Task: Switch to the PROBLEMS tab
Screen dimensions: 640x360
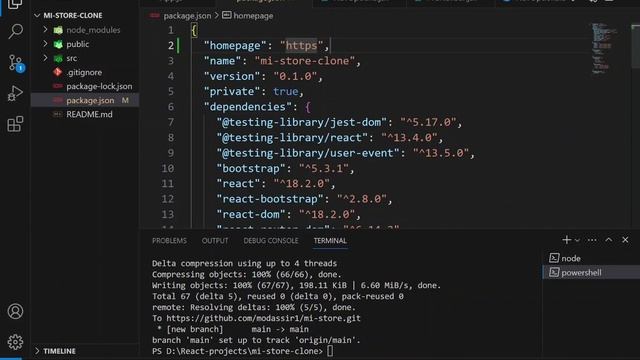Action: pyautogui.click(x=169, y=241)
